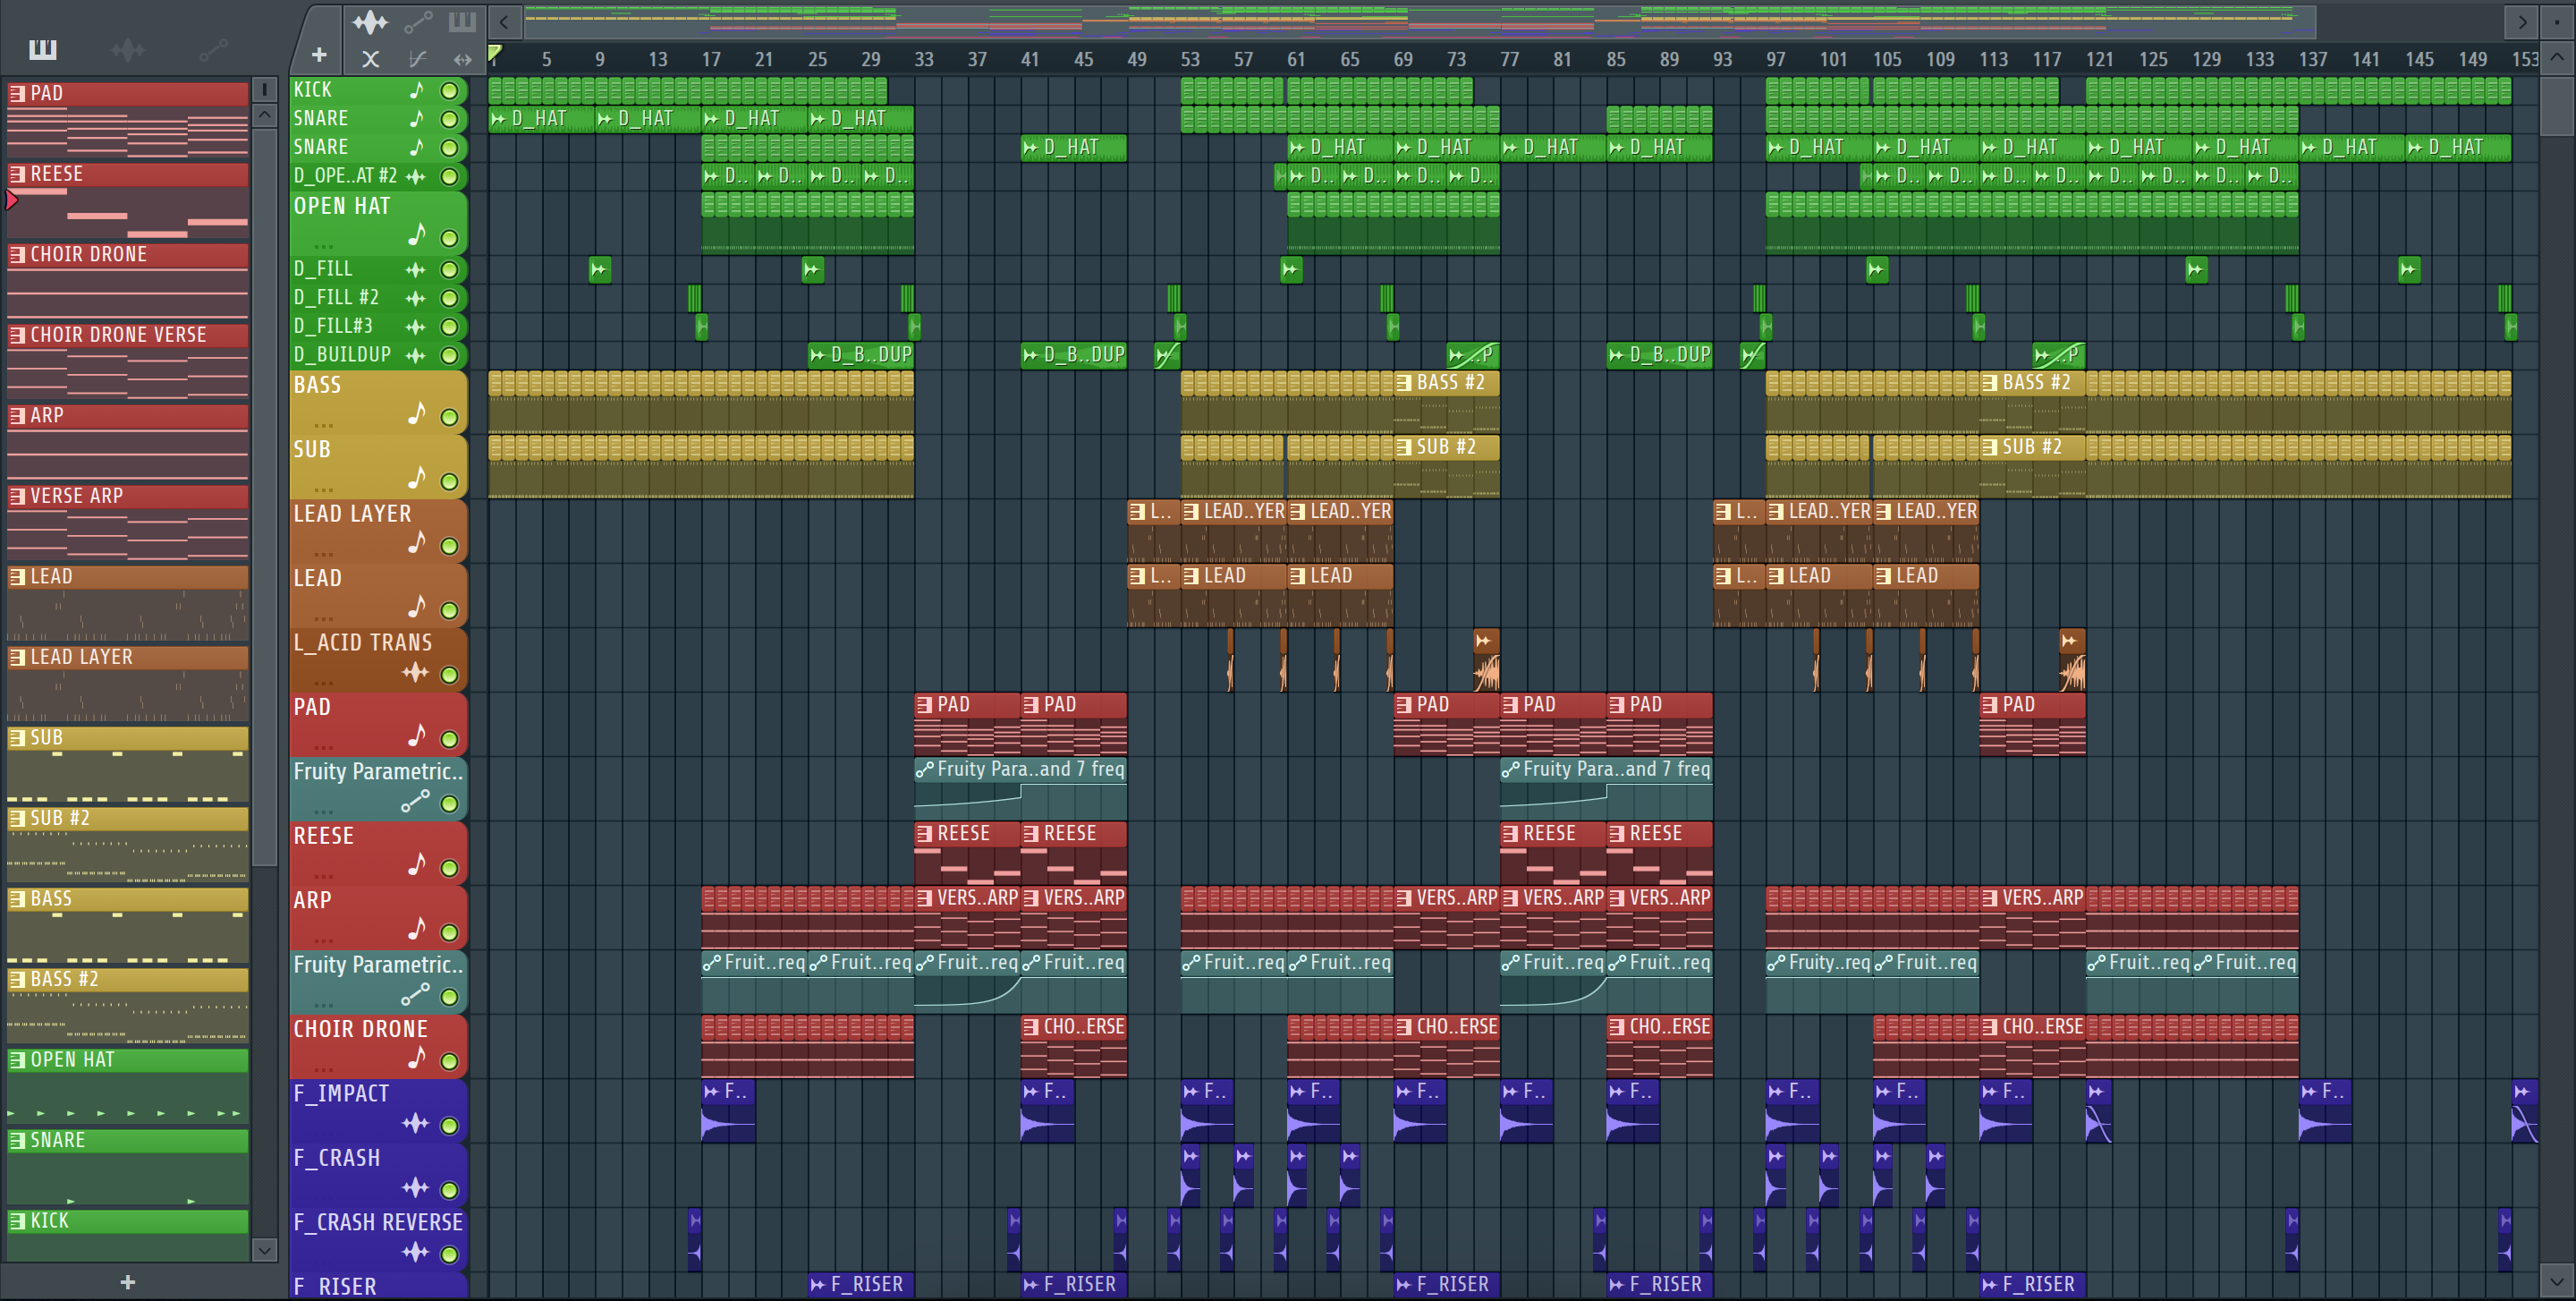Click bar 49 on the timeline ruler

pos(1137,60)
